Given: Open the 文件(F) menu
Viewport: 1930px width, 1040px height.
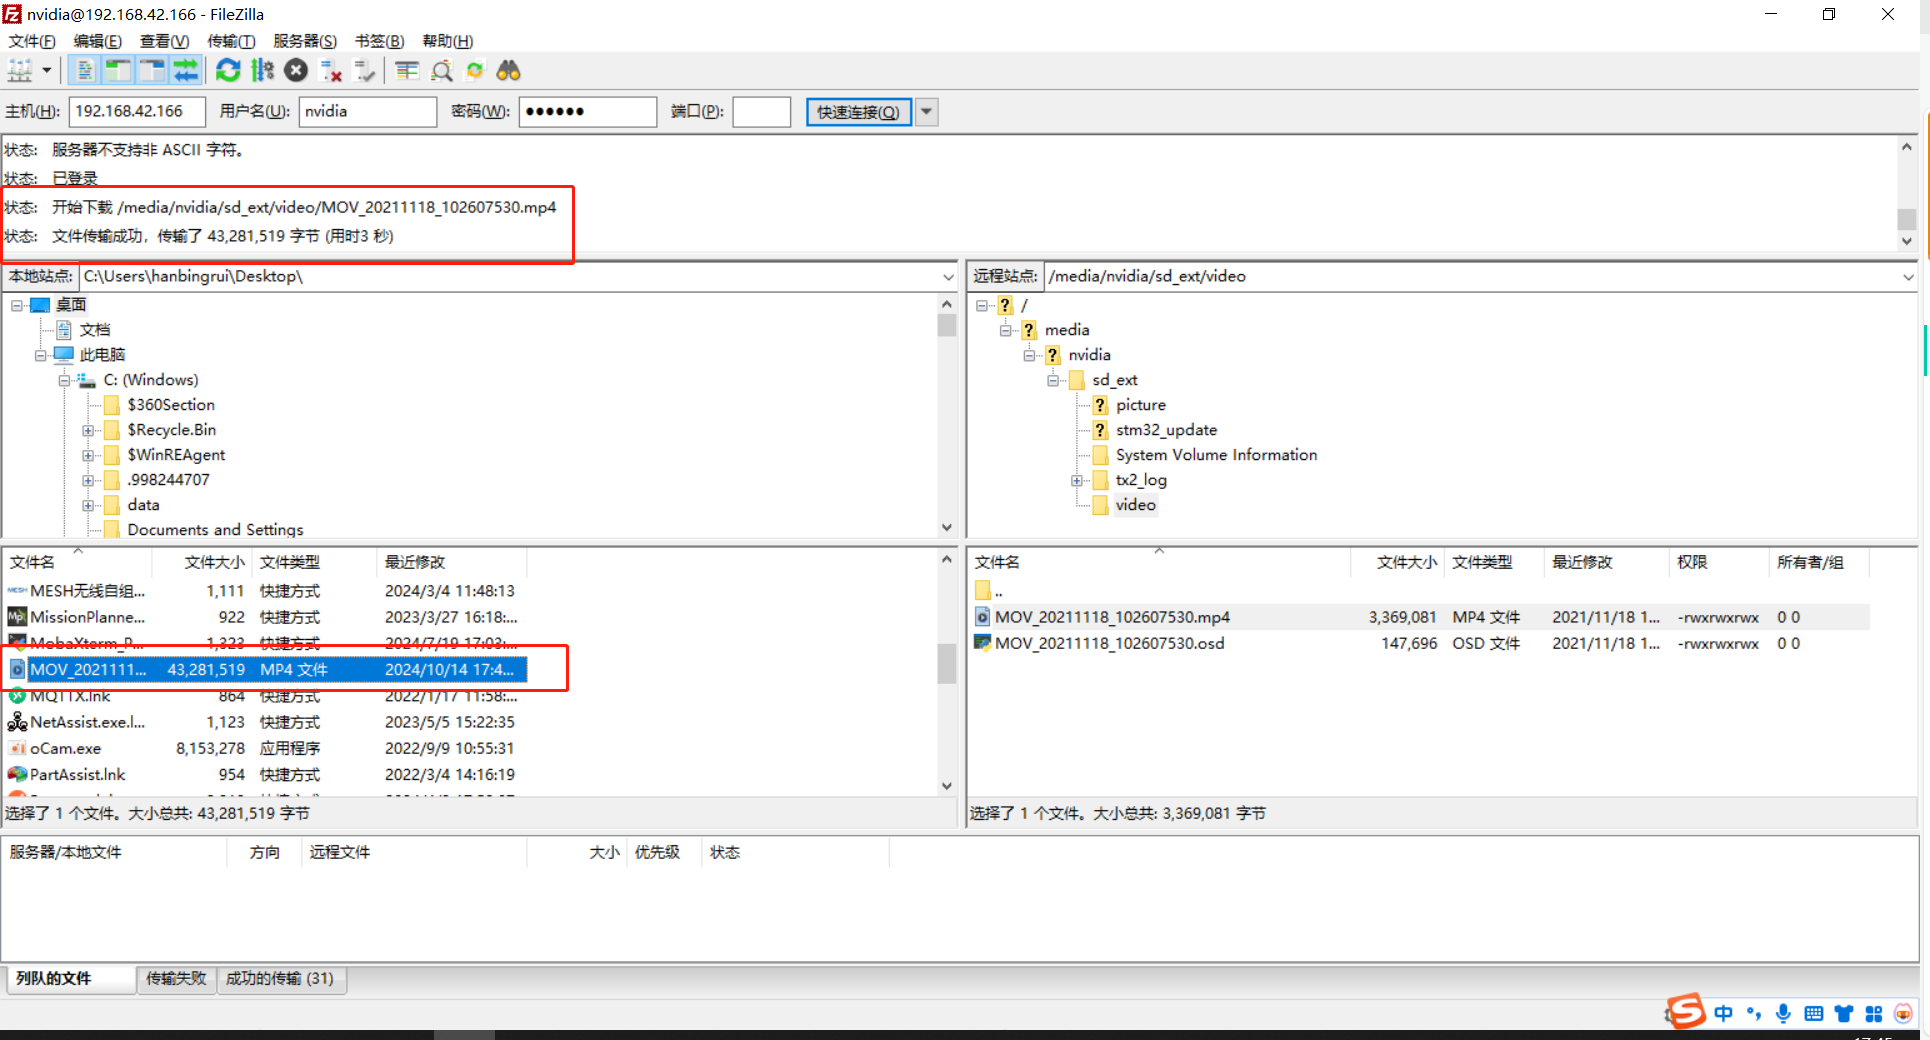Looking at the screenshot, I should pyautogui.click(x=32, y=41).
